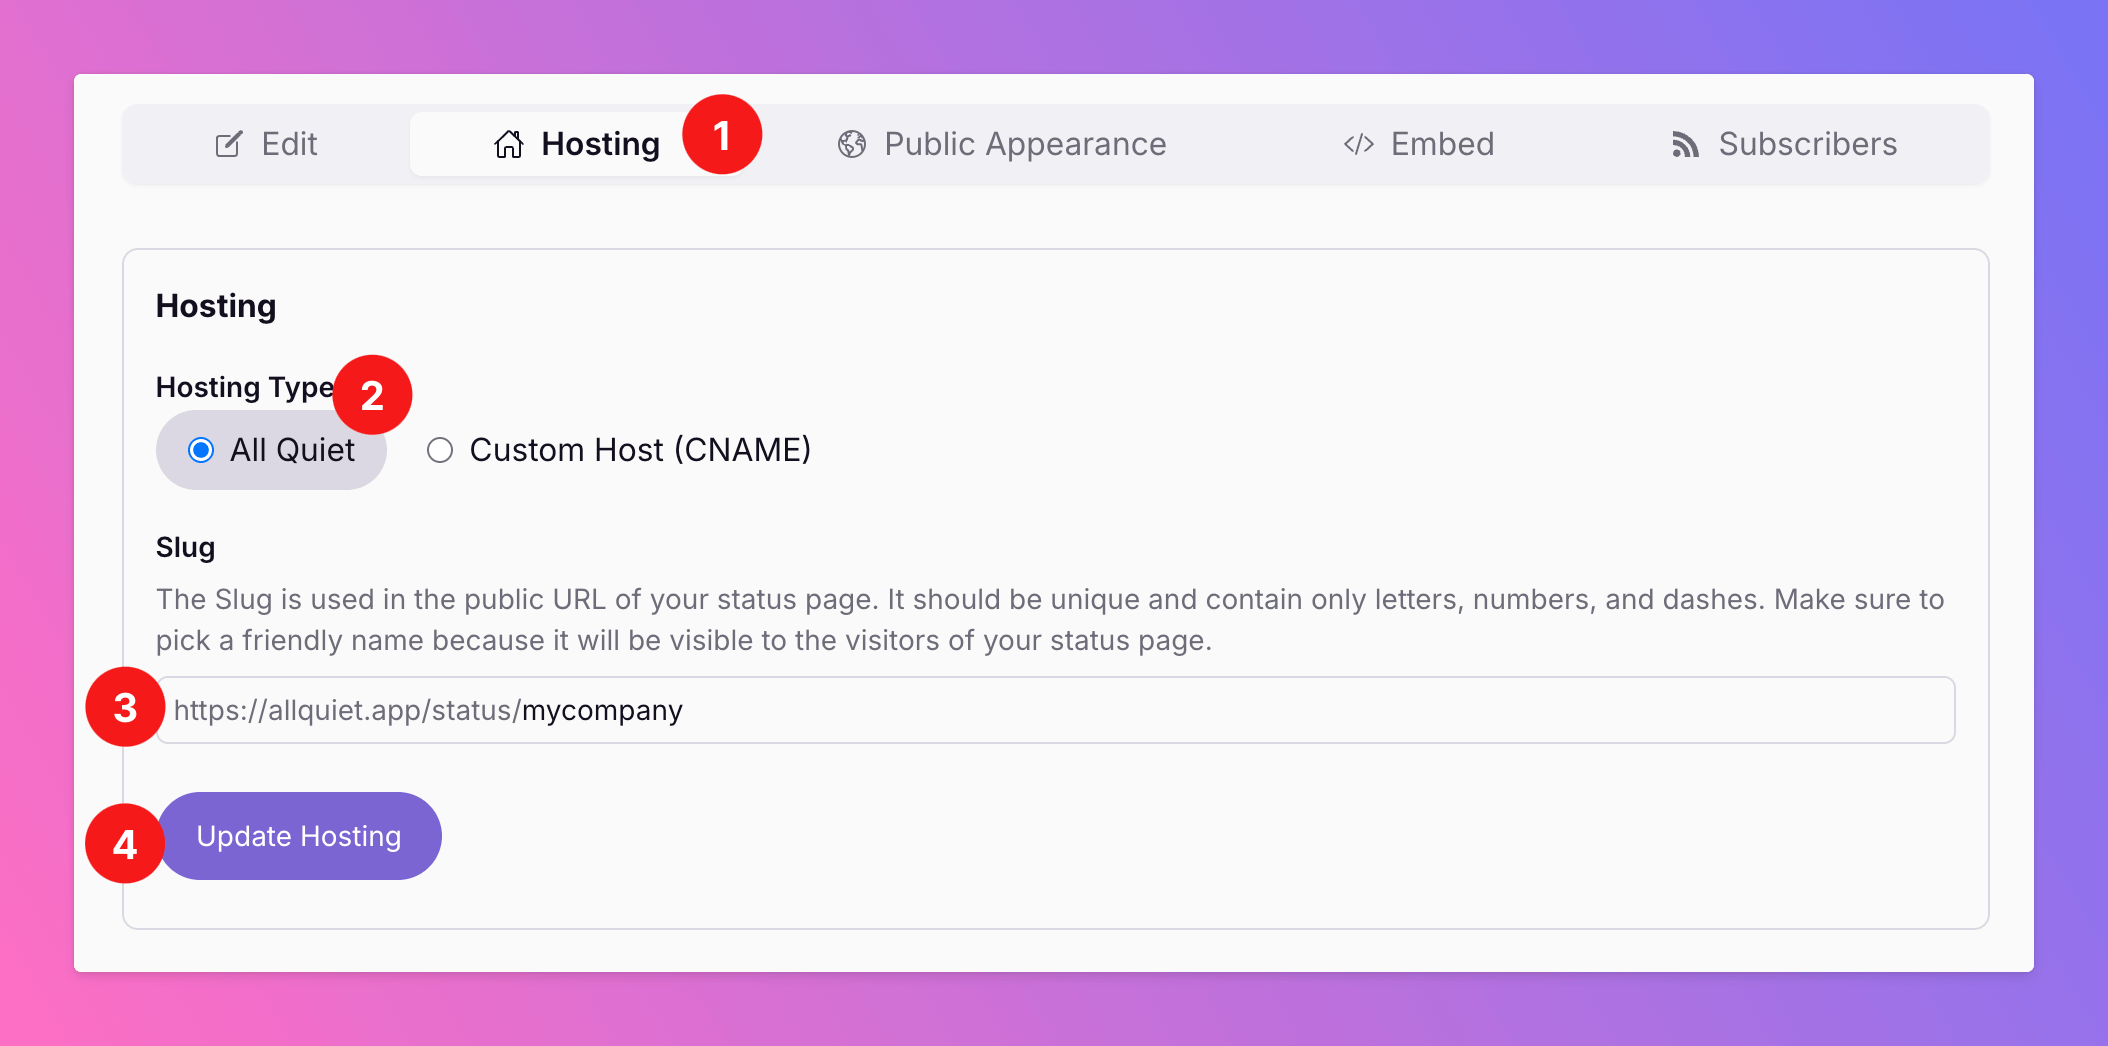Click the slug description paragraph text
The height and width of the screenshot is (1046, 2108).
[x=1050, y=620]
